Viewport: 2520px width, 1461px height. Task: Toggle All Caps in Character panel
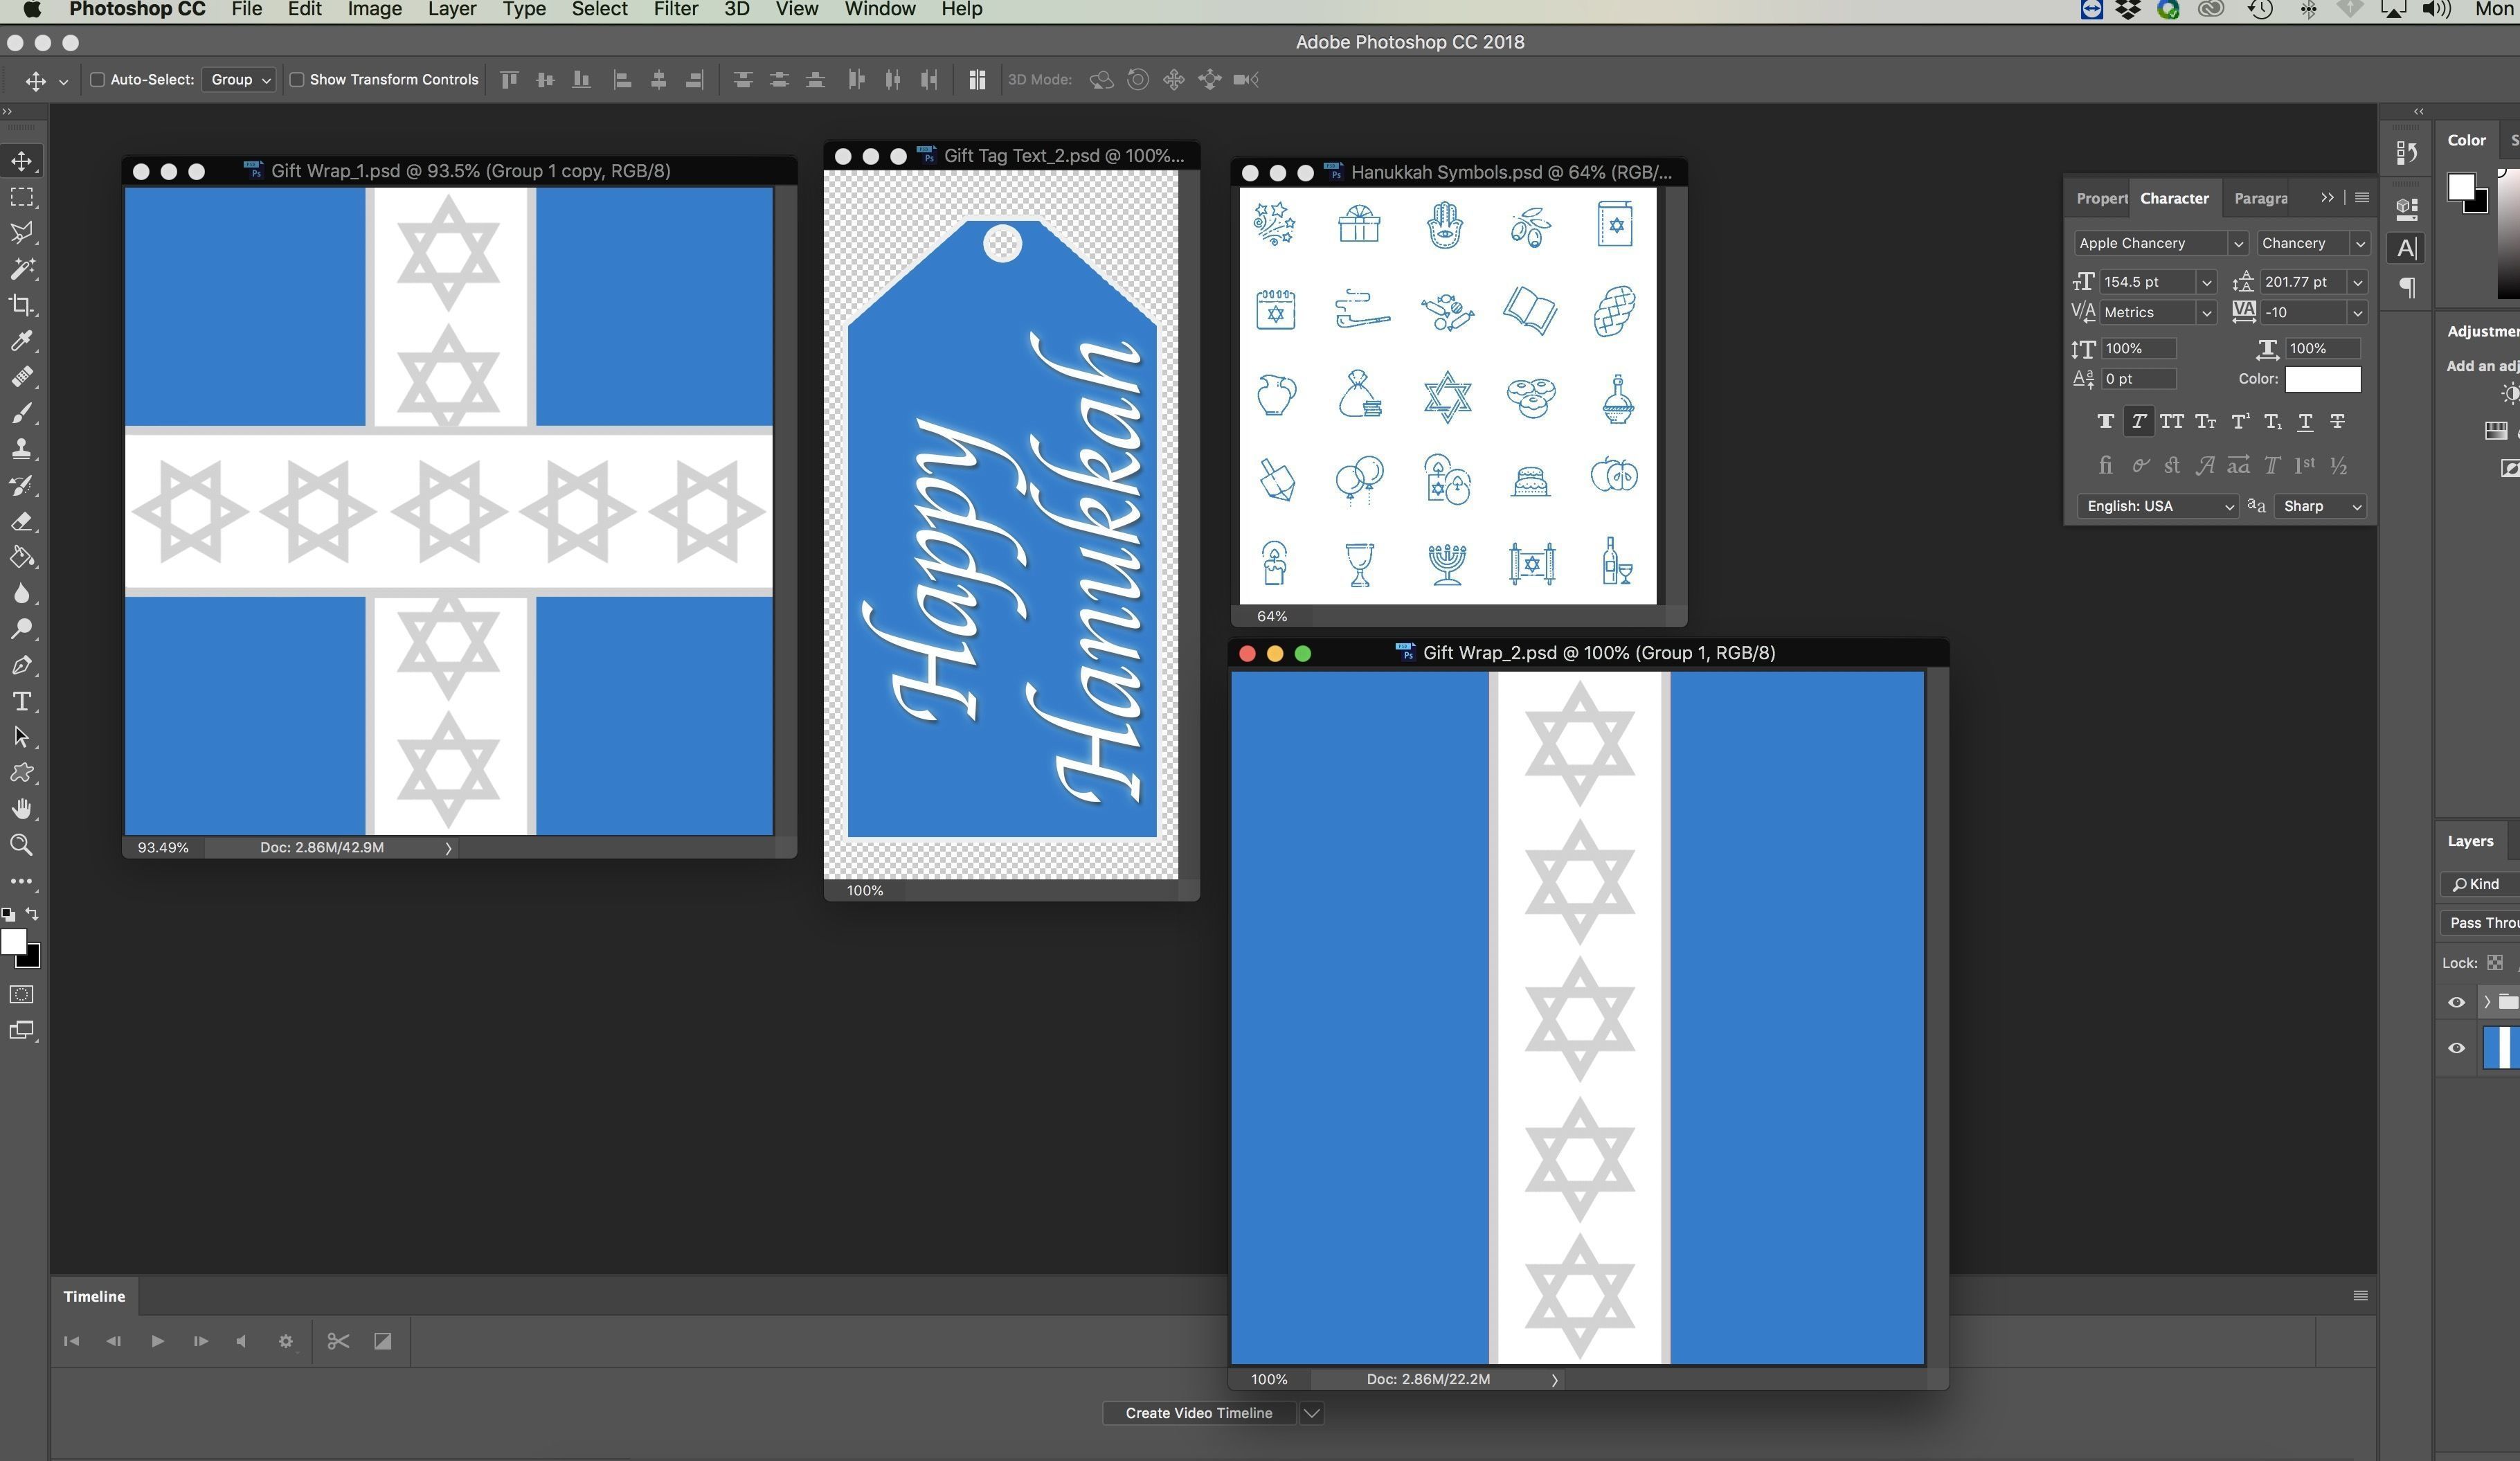pyautogui.click(x=2171, y=421)
